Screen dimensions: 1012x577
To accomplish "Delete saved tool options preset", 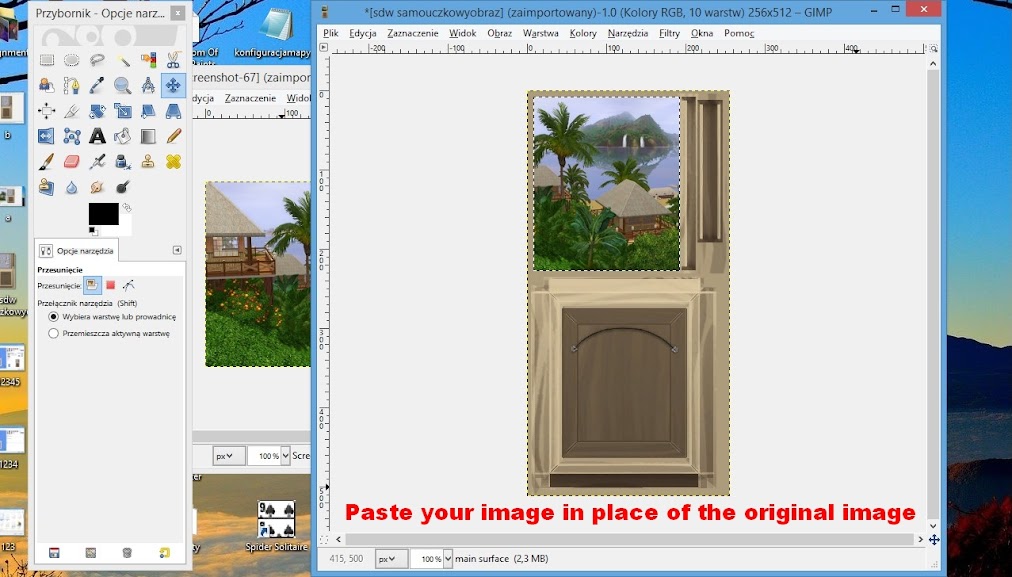I will click(x=127, y=552).
